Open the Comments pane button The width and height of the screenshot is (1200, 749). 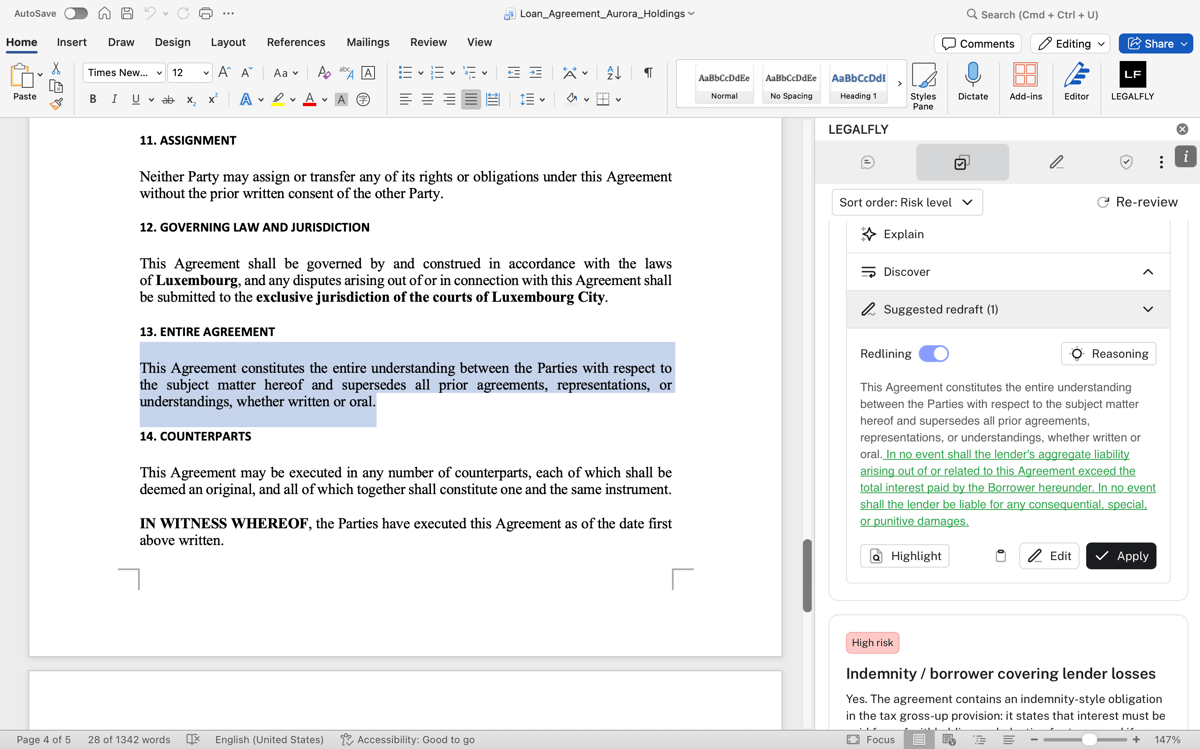978,44
